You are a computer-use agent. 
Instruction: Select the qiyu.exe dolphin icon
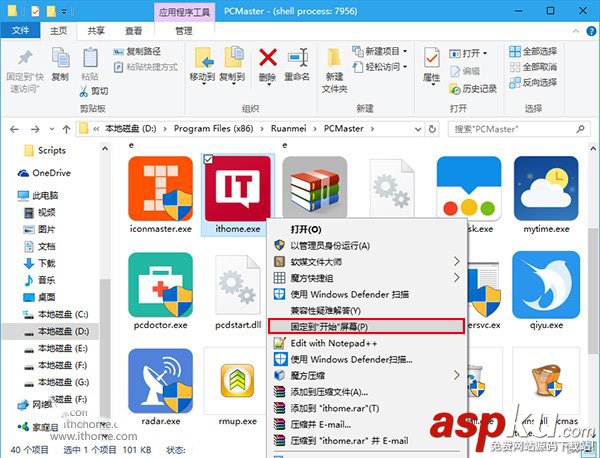[x=546, y=285]
